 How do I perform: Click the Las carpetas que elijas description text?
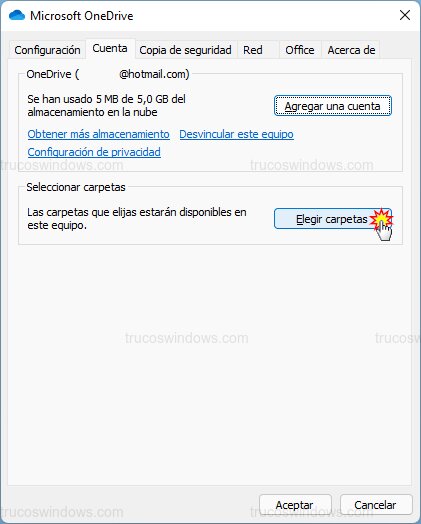coord(137,219)
